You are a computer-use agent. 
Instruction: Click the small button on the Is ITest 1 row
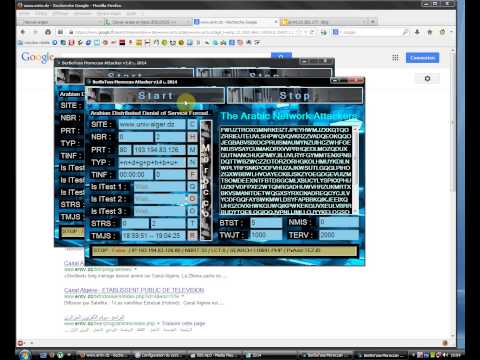click(x=192, y=187)
